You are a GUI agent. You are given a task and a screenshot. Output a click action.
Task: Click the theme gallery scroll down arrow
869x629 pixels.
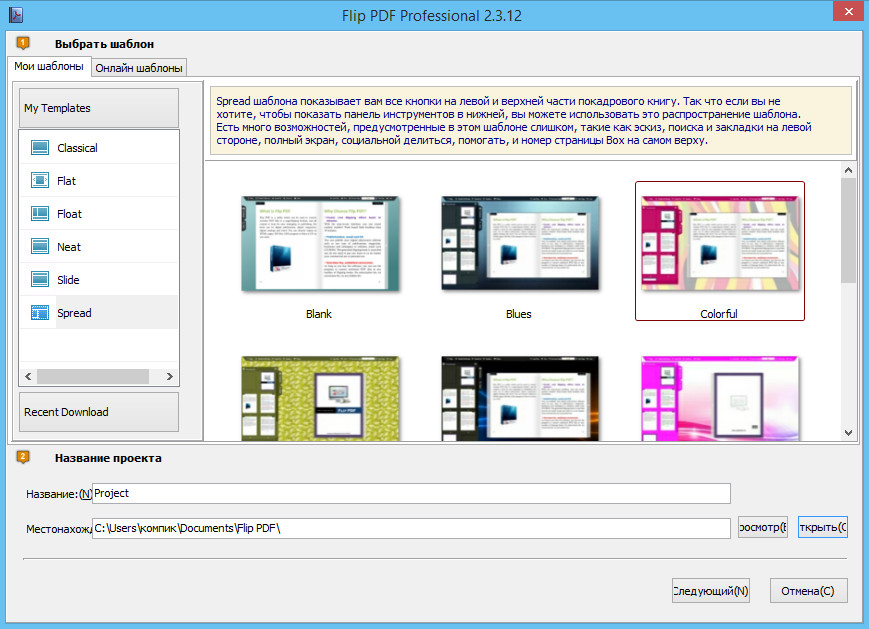[848, 433]
